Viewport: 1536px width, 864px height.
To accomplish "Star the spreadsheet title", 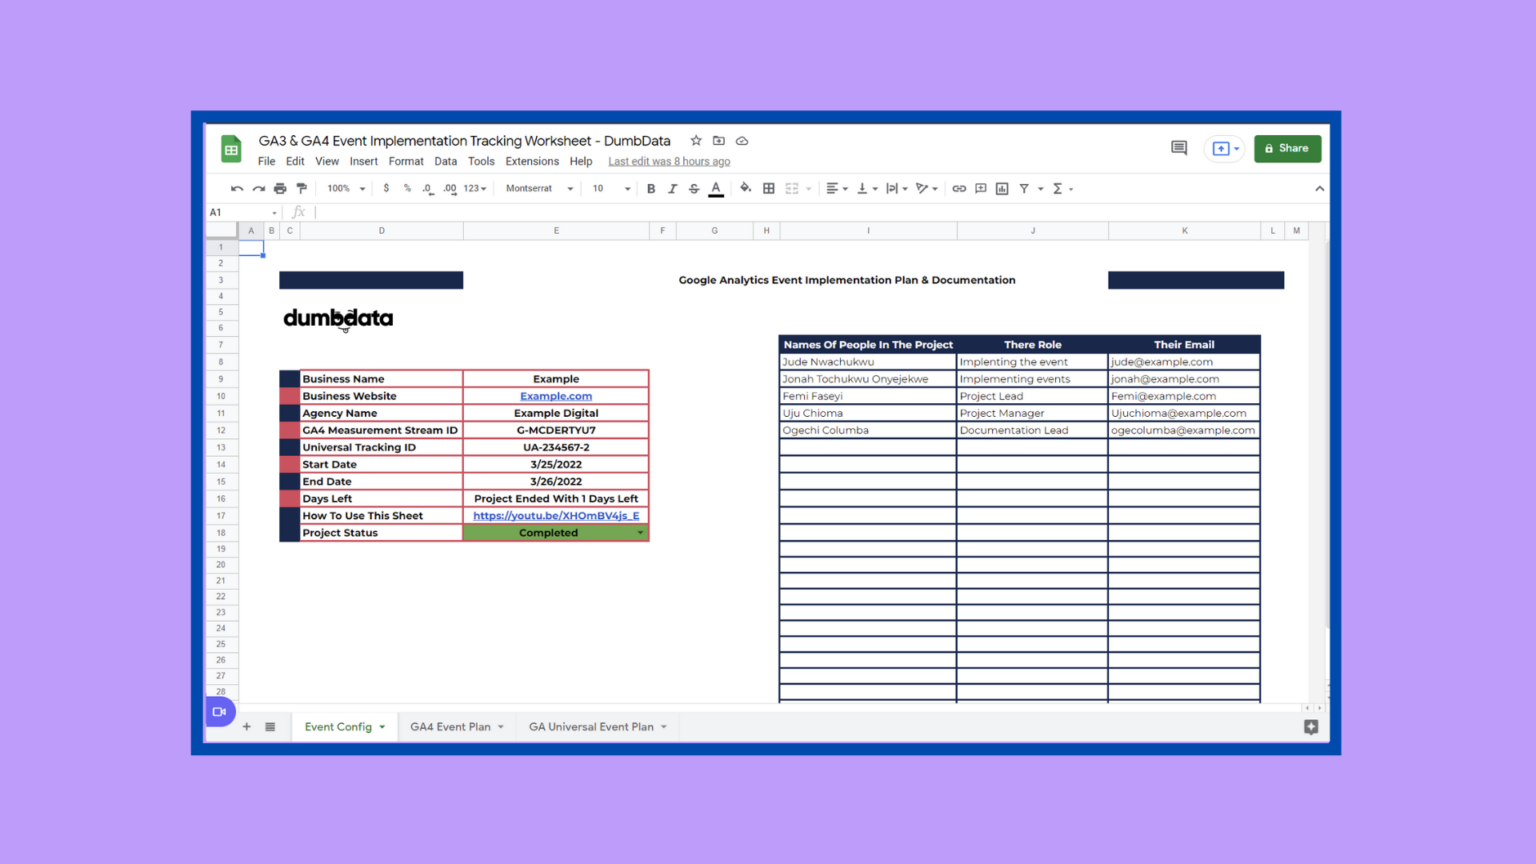I will tap(696, 141).
